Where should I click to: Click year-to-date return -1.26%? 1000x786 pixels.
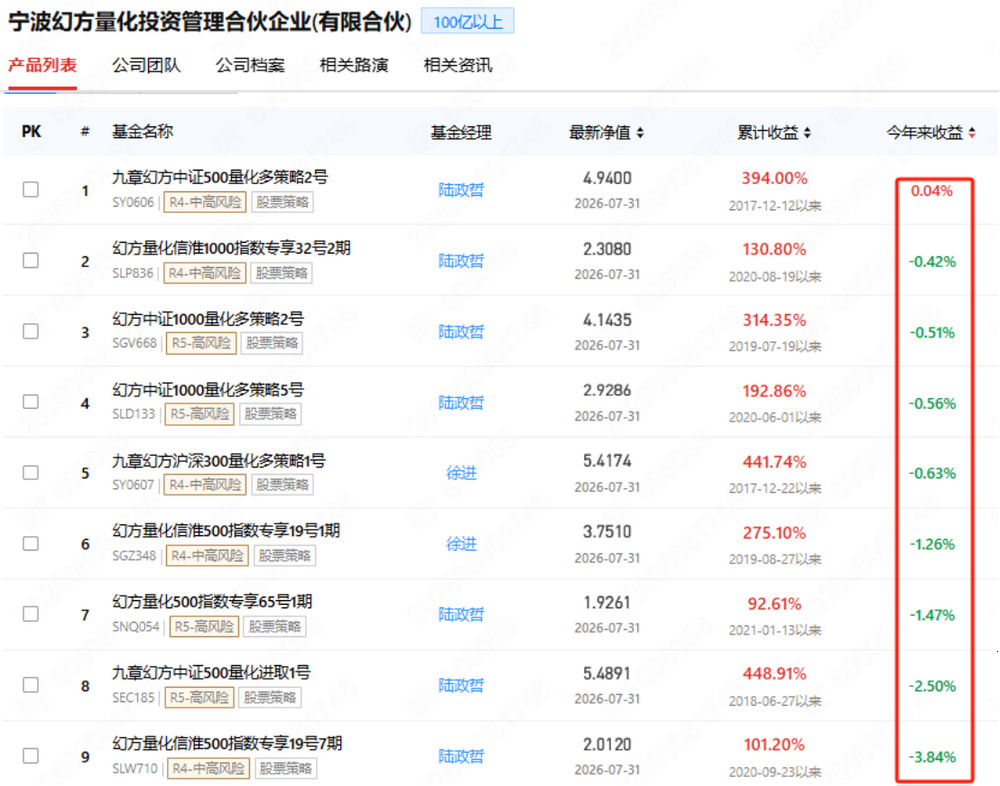tap(932, 544)
